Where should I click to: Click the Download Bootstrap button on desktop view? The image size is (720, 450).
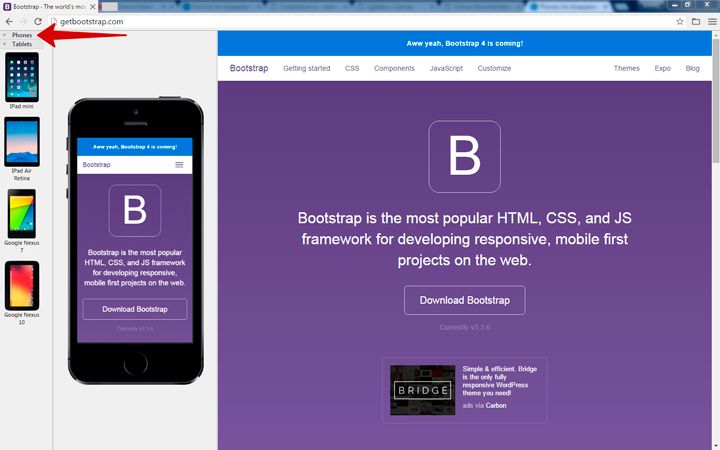pyautogui.click(x=464, y=300)
